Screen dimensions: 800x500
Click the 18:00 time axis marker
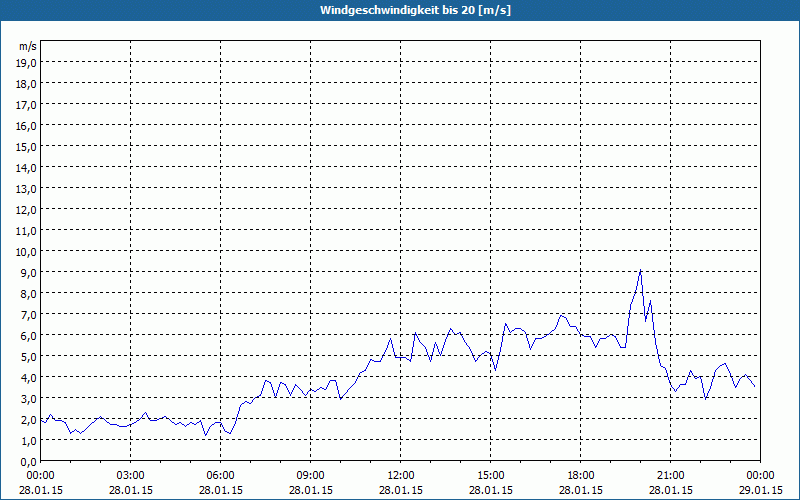click(x=581, y=475)
